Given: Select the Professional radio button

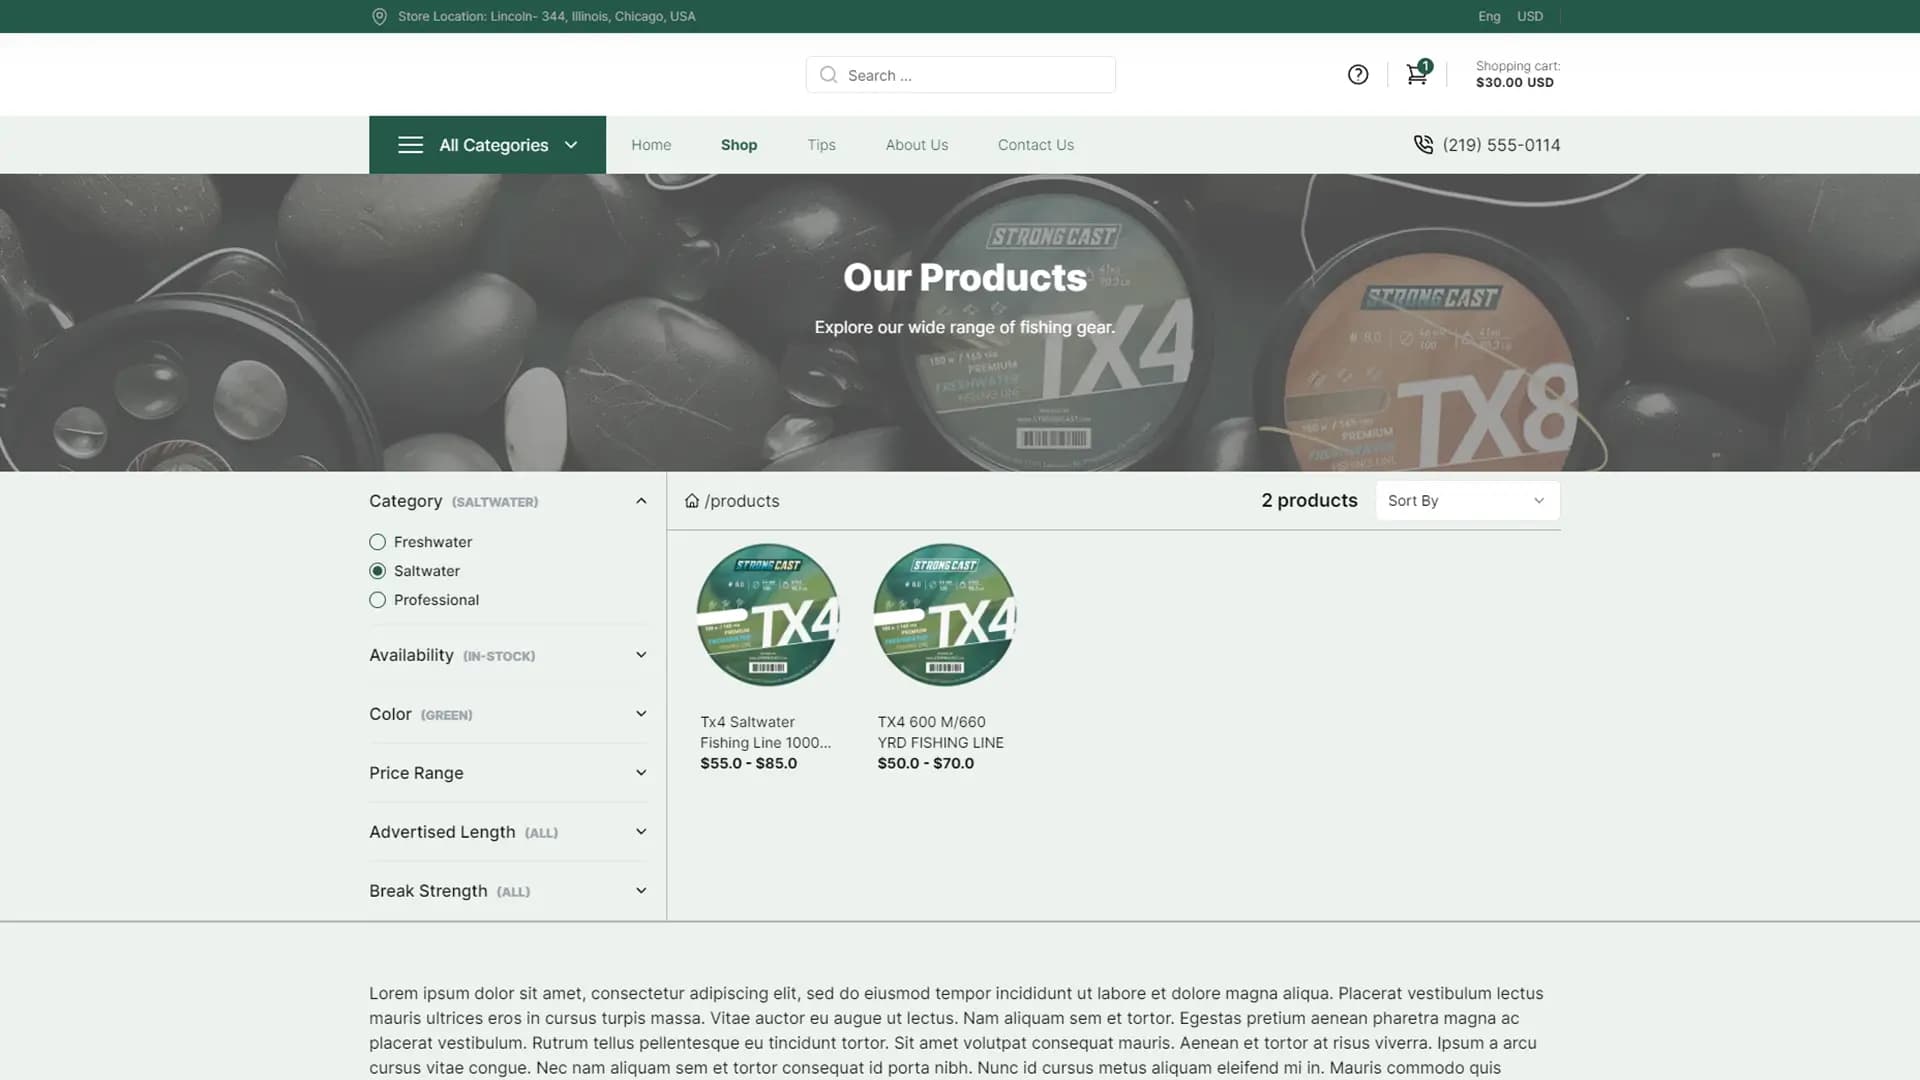Looking at the screenshot, I should [377, 600].
